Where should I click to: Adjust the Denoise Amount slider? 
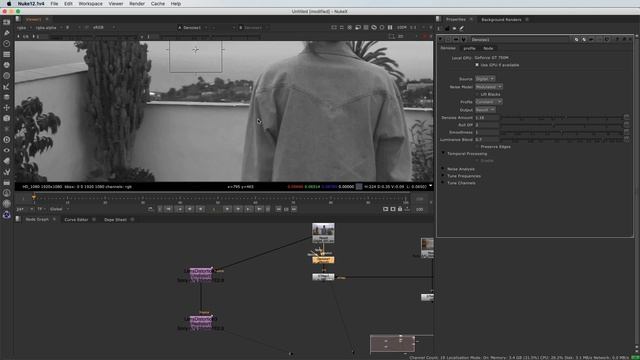coord(562,118)
